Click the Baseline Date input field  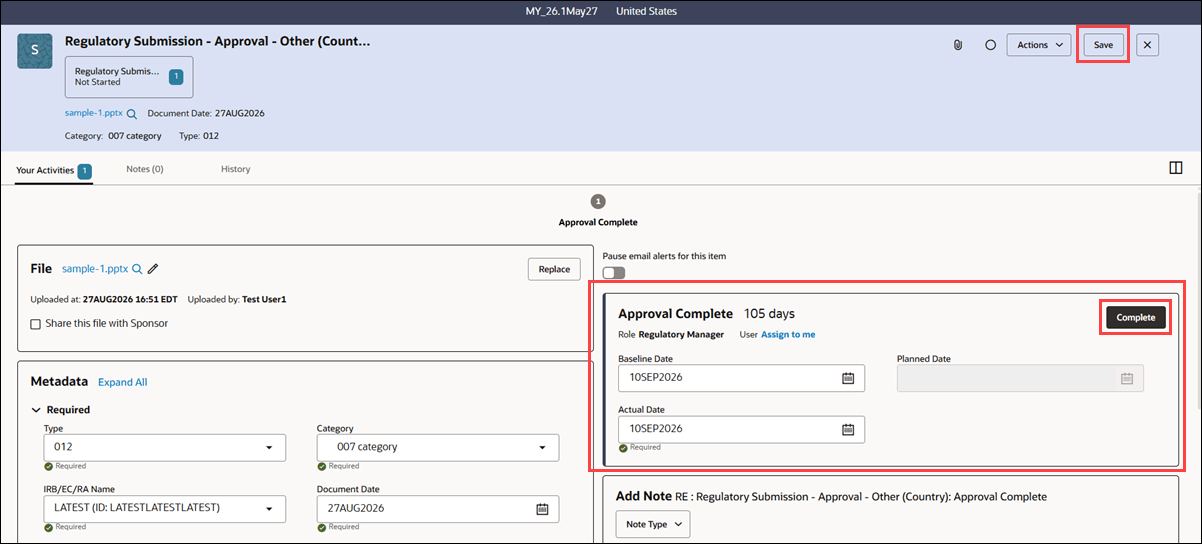741,378
